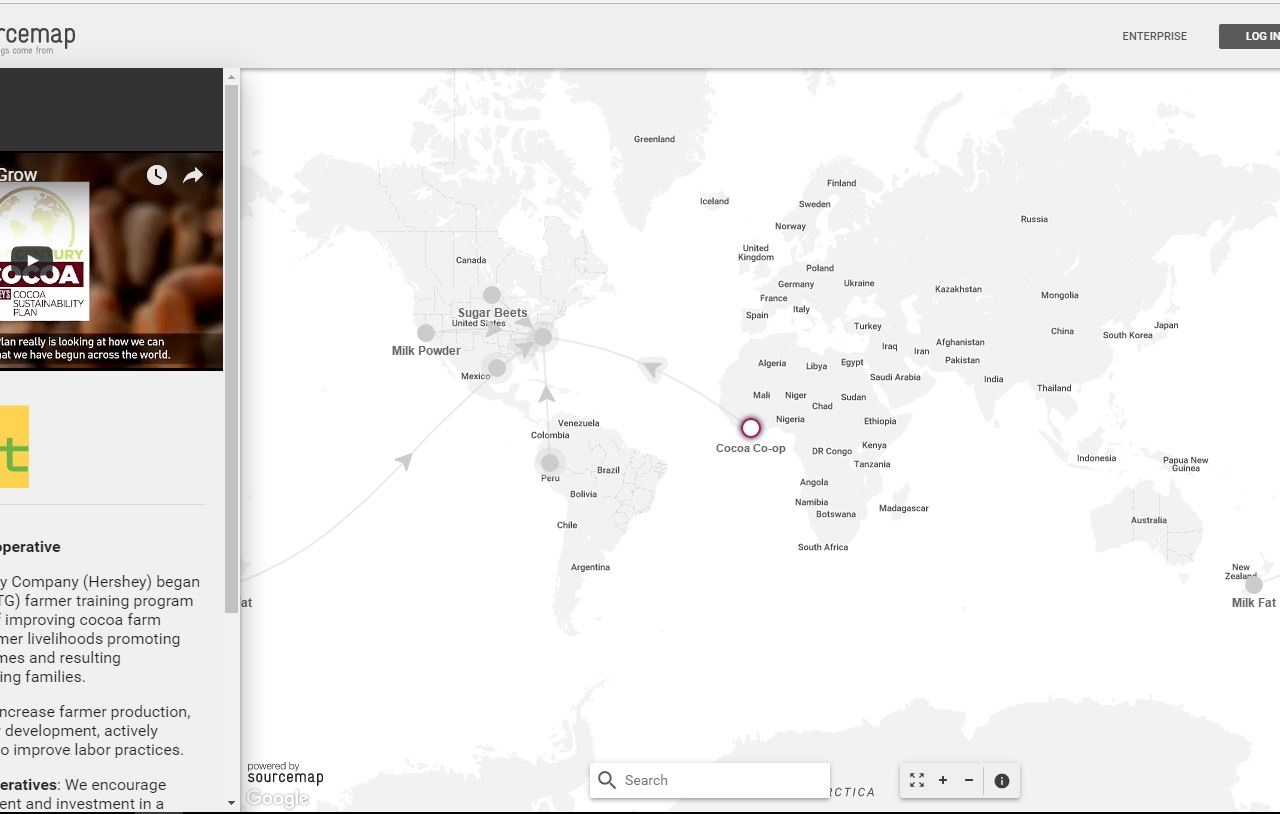This screenshot has height=814, width=1280.
Task: Select the Milk Powder supplier node
Action: (426, 333)
